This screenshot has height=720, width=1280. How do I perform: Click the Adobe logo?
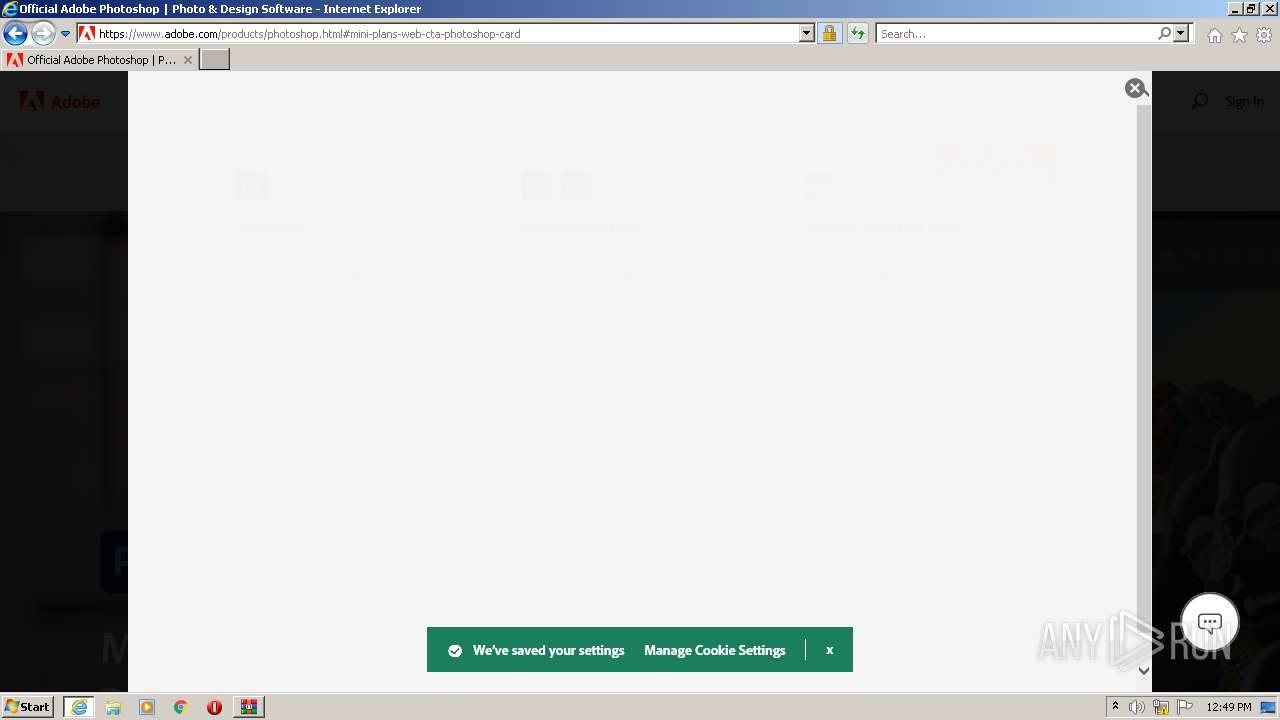pyautogui.click(x=60, y=101)
